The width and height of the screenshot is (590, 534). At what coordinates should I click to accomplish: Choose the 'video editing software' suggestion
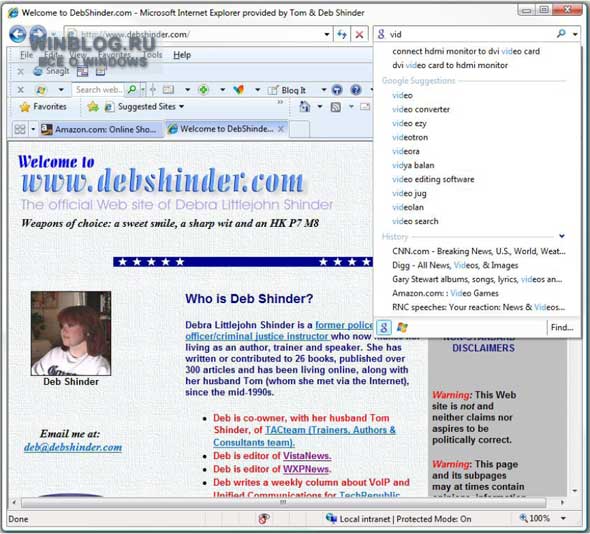tap(433, 180)
